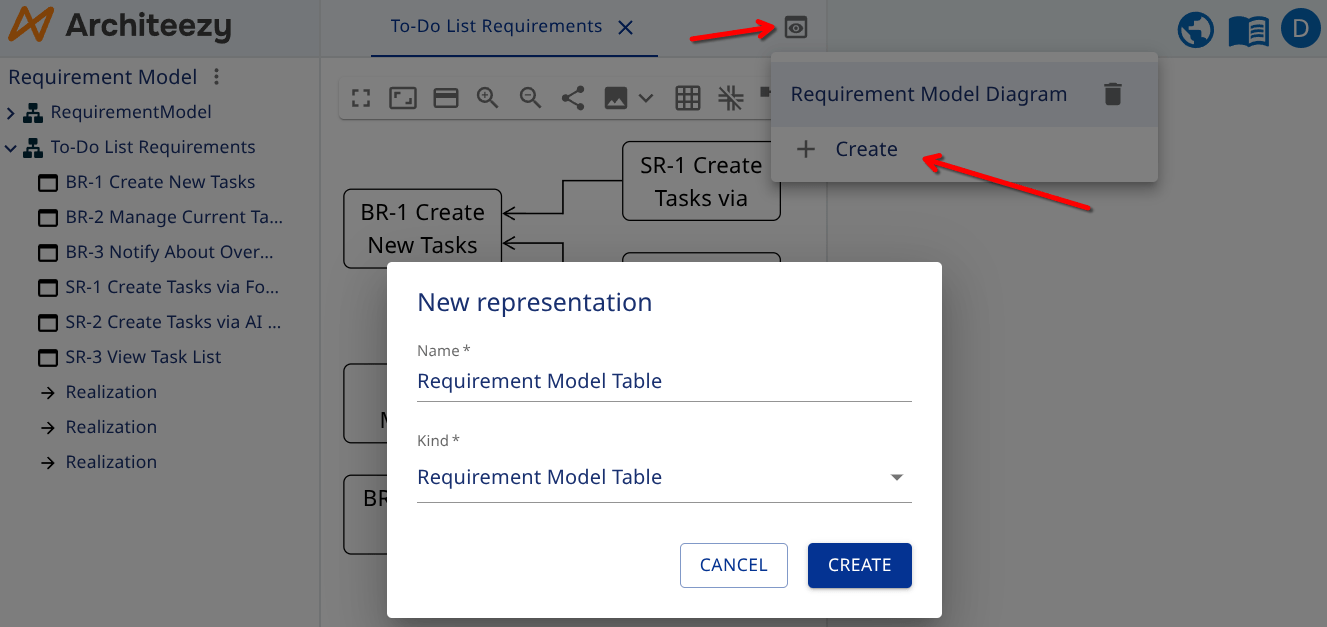Click the snap to grid toolbar icon
This screenshot has height=627, width=1327.
click(x=729, y=97)
